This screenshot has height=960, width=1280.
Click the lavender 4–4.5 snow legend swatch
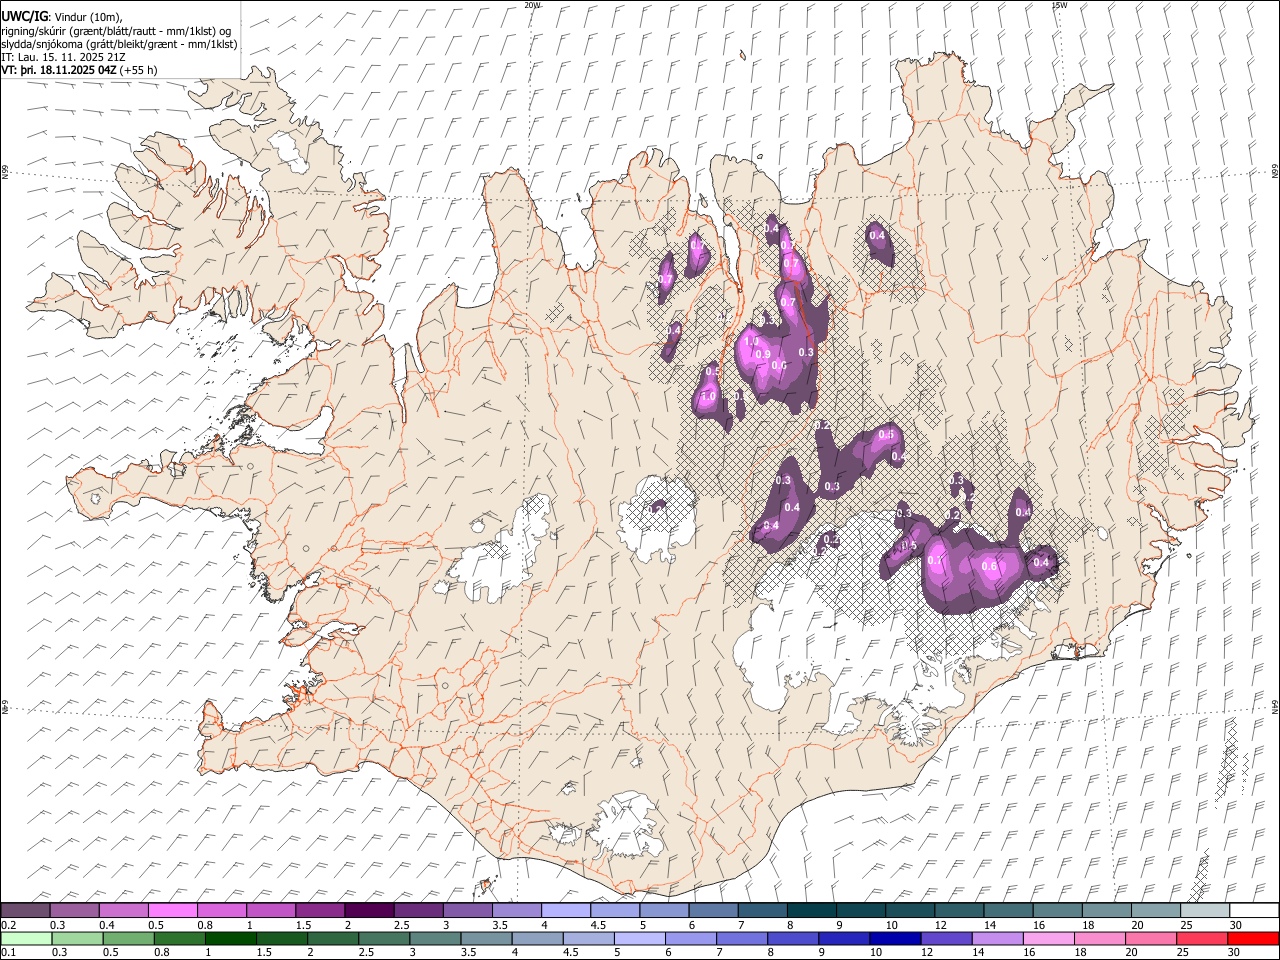(565, 910)
